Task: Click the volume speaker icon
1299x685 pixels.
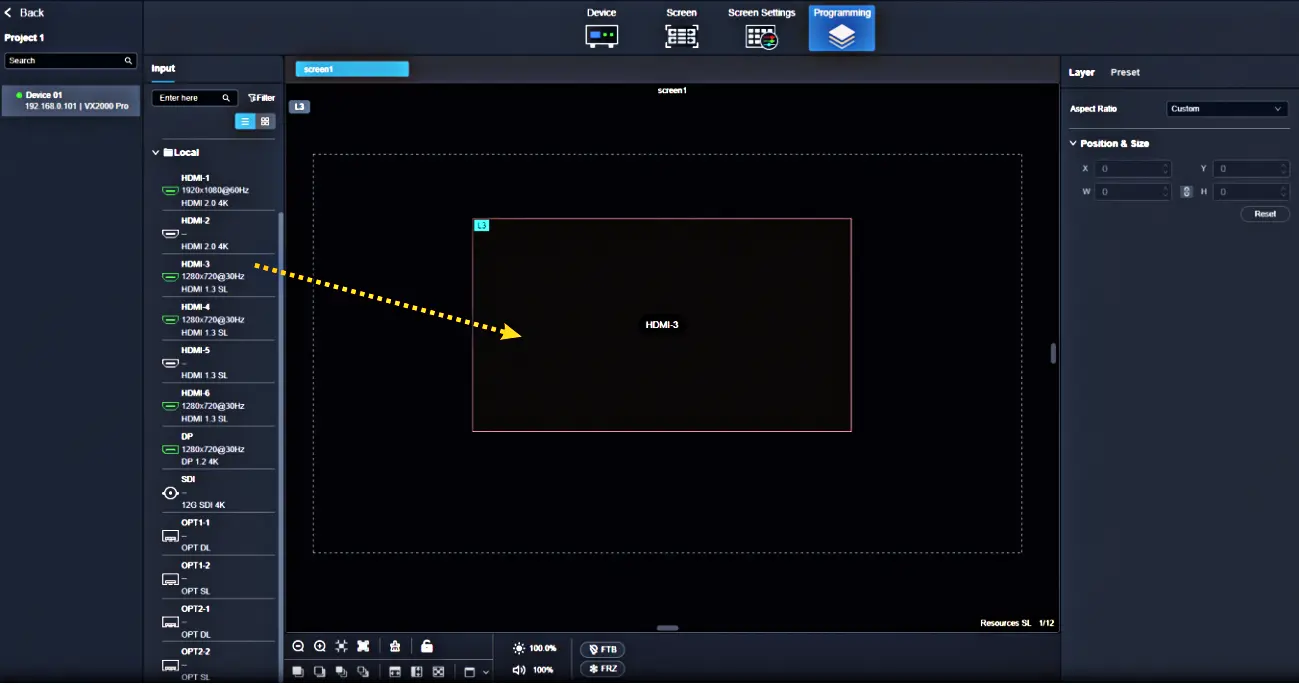Action: point(518,670)
